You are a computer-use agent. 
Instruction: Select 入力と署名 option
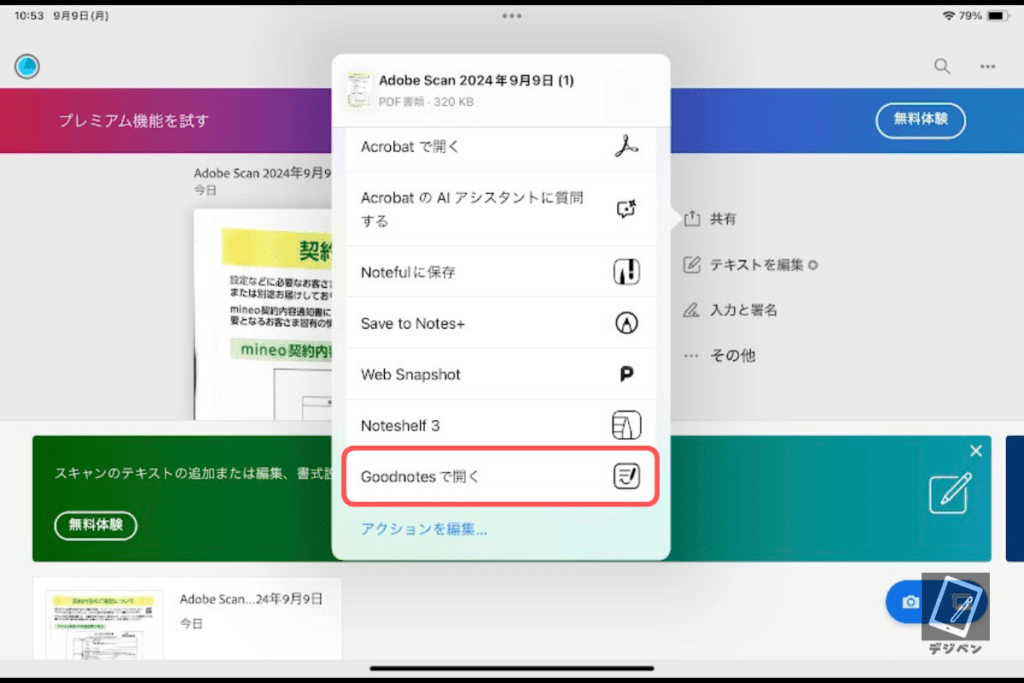[729, 310]
